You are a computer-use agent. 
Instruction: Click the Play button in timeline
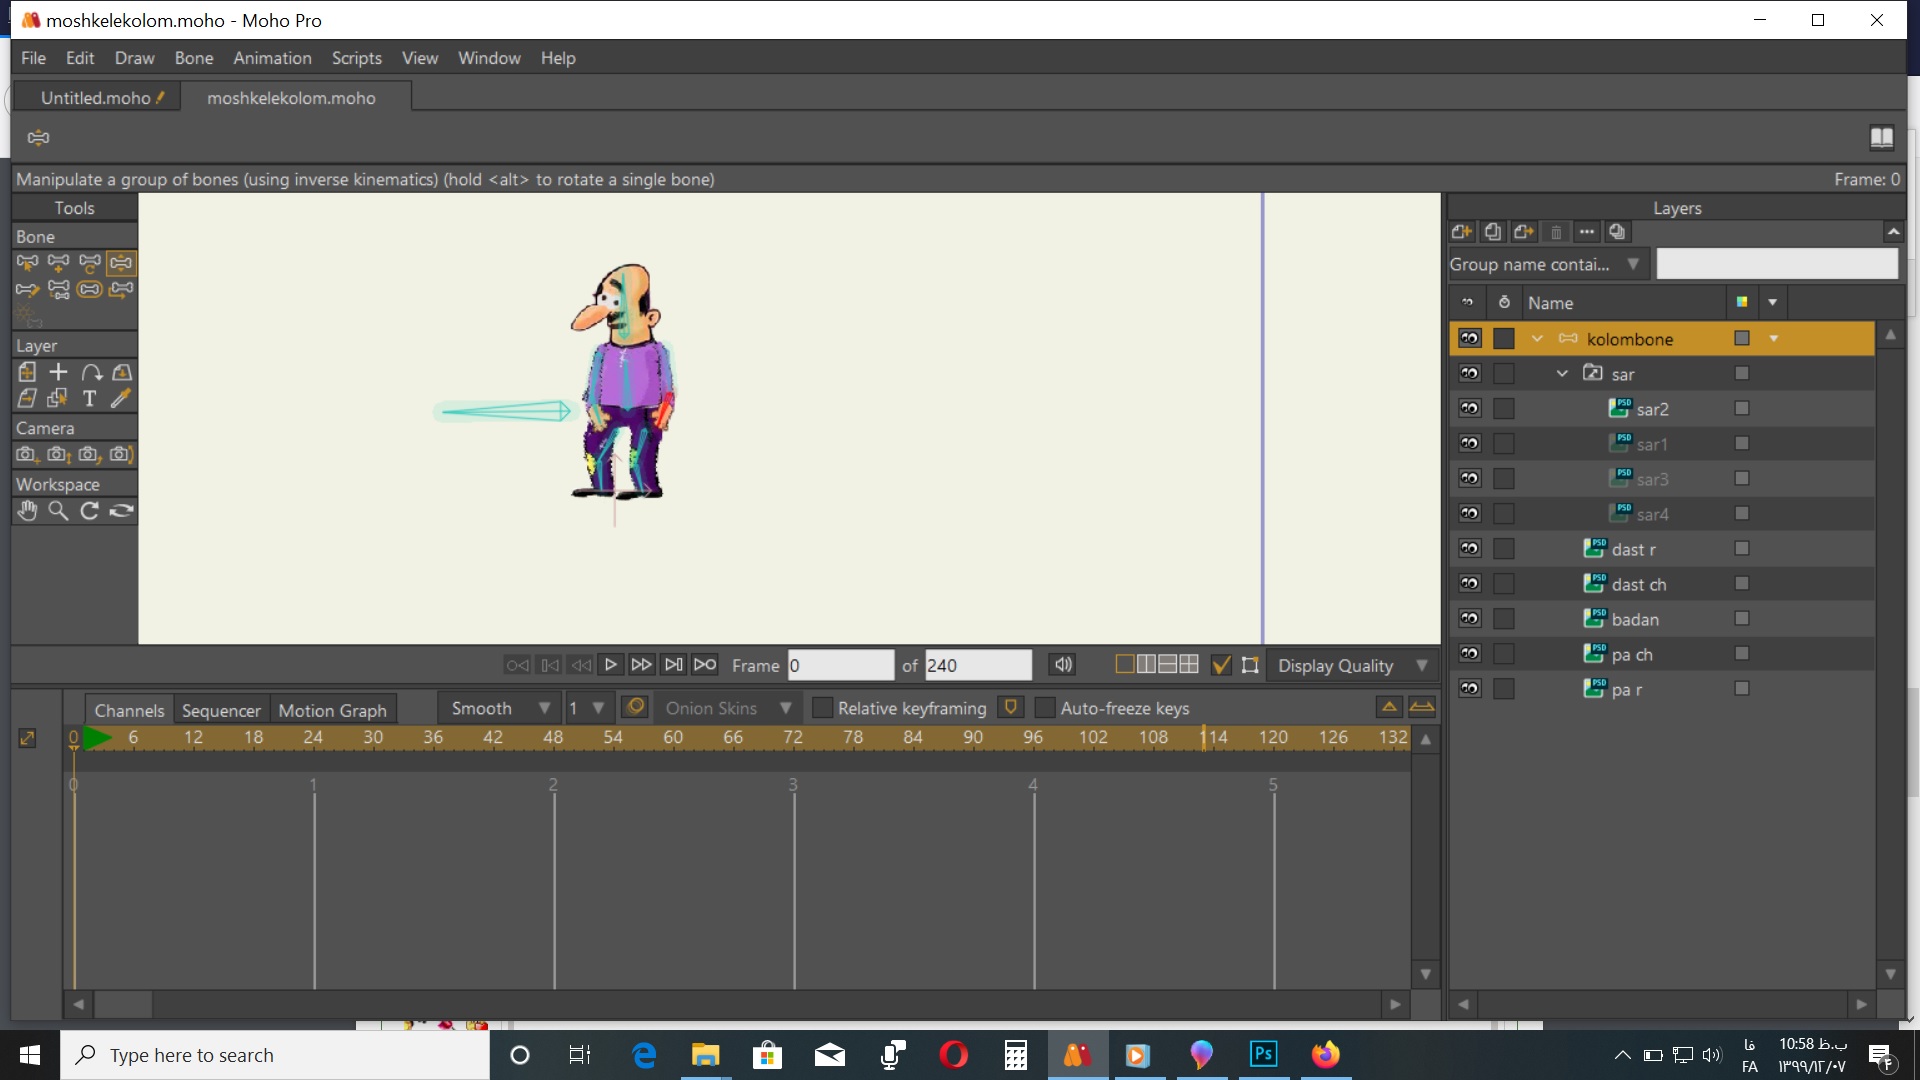pos(609,665)
